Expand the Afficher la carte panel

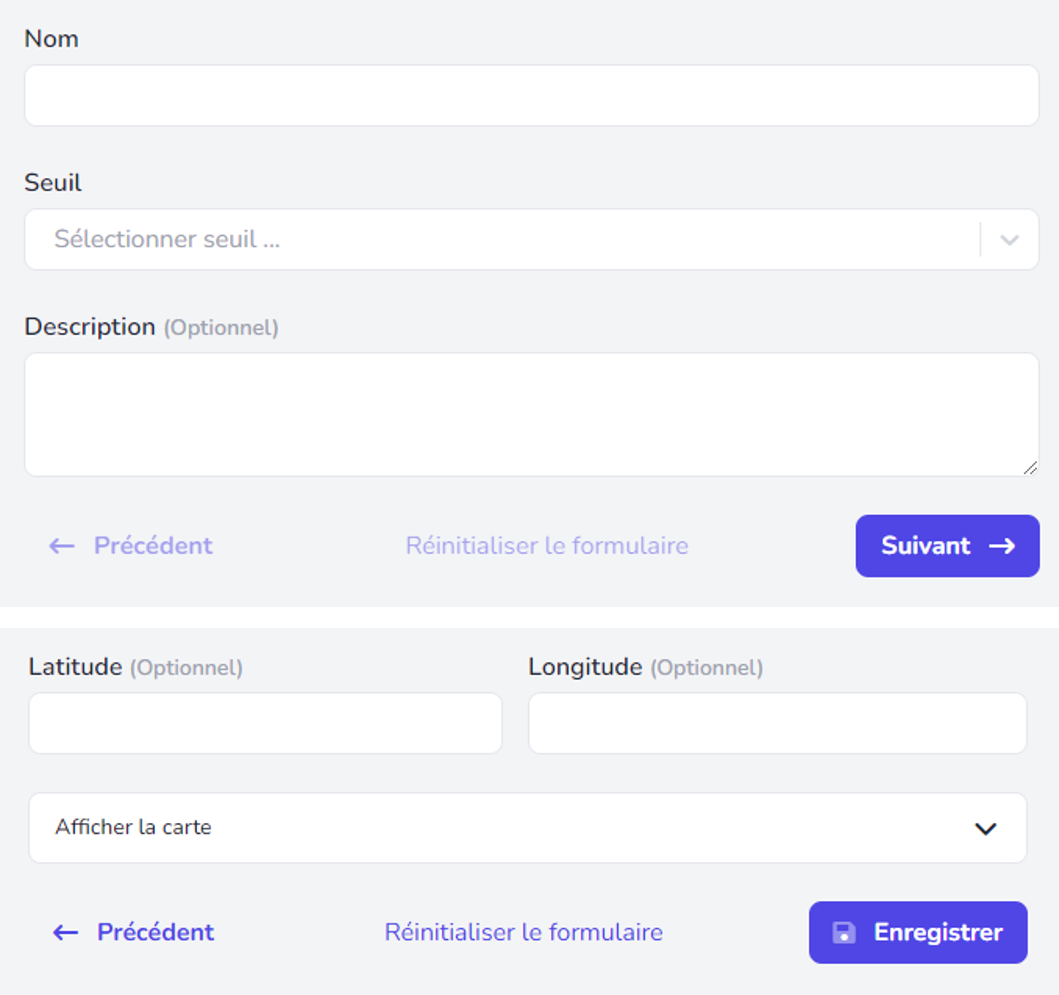click(x=527, y=827)
